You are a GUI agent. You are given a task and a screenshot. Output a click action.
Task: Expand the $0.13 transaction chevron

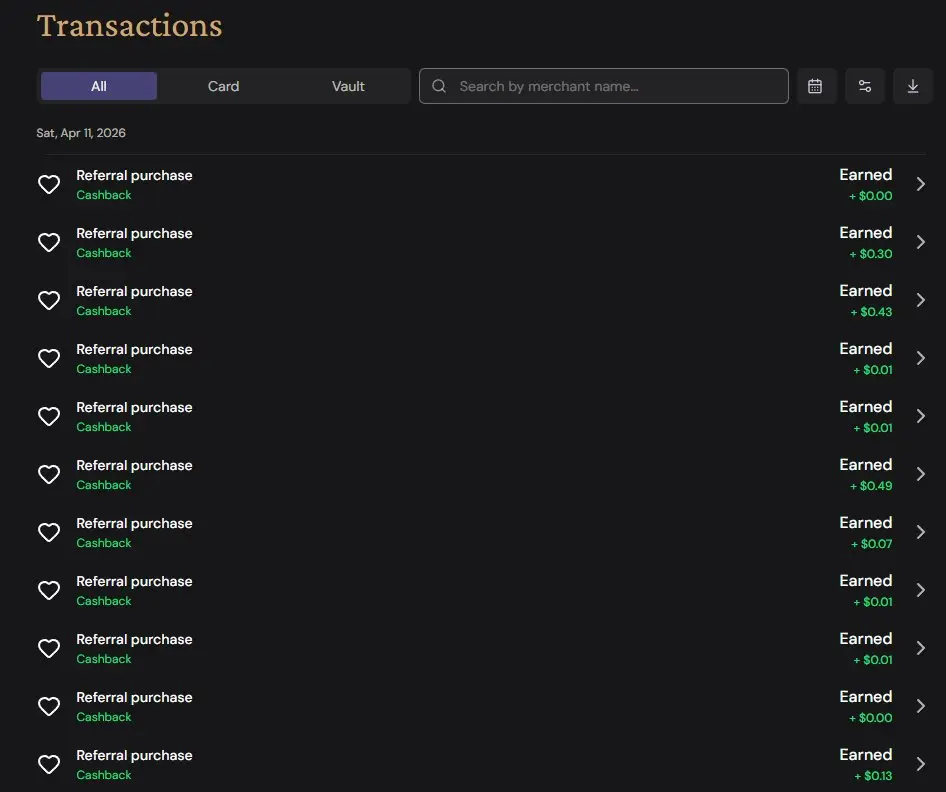(921, 764)
